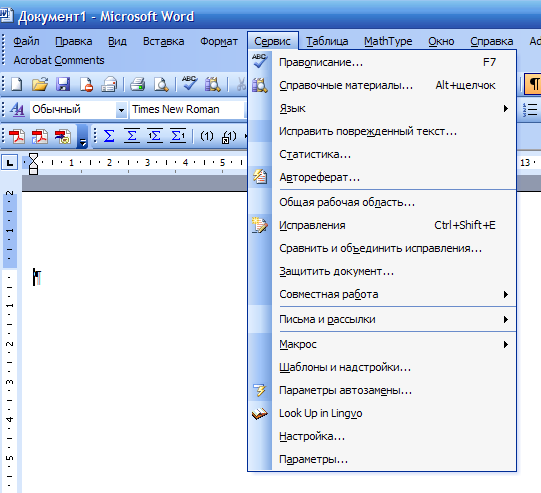Convert to PDF and send for review
This screenshot has height=493, width=541.
(x=63, y=136)
